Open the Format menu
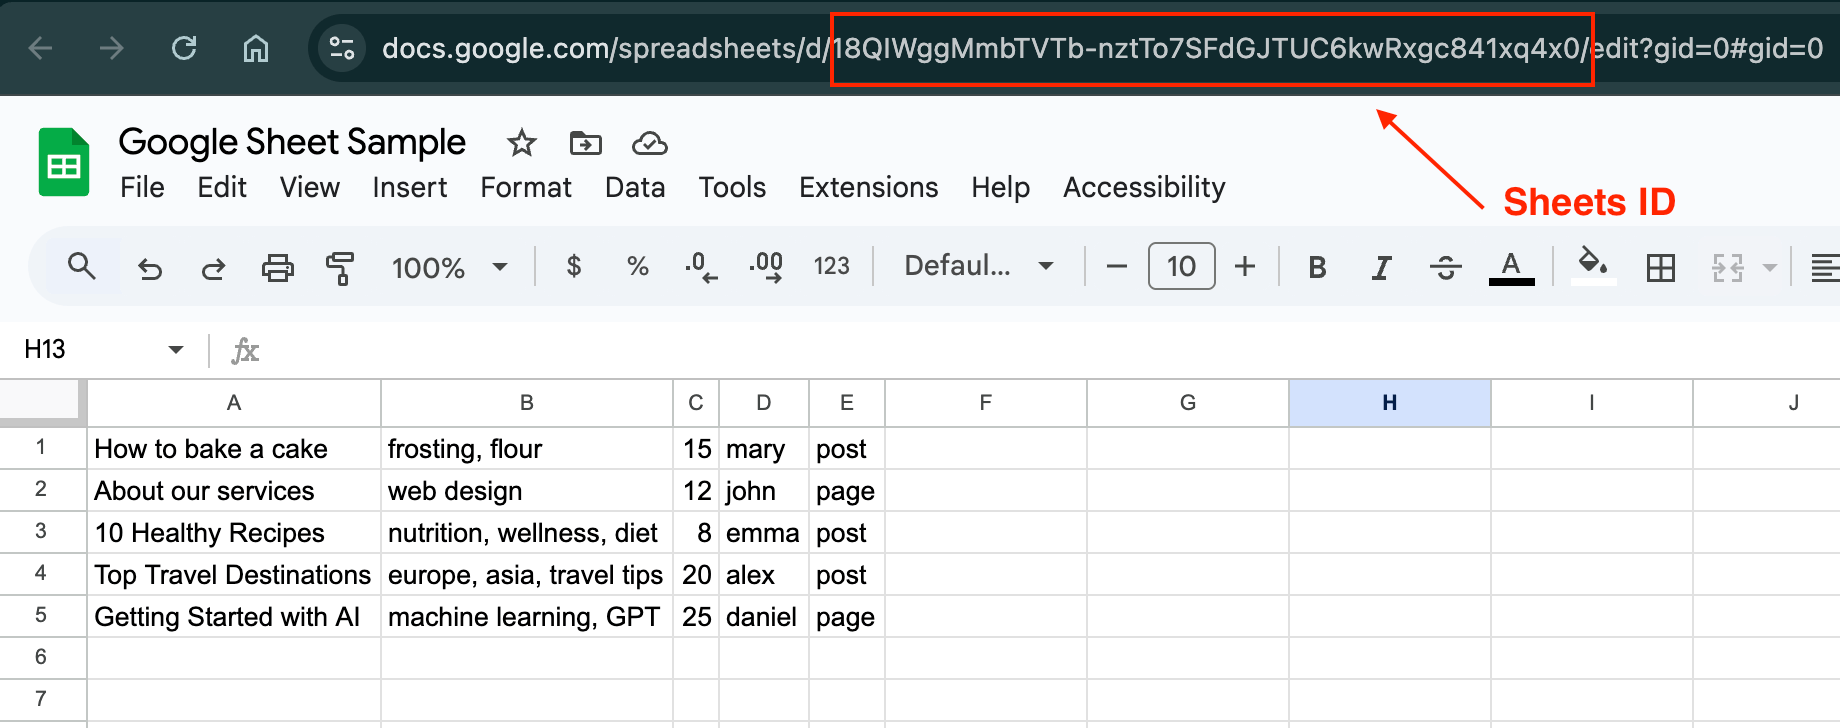This screenshot has height=728, width=1840. [x=526, y=187]
